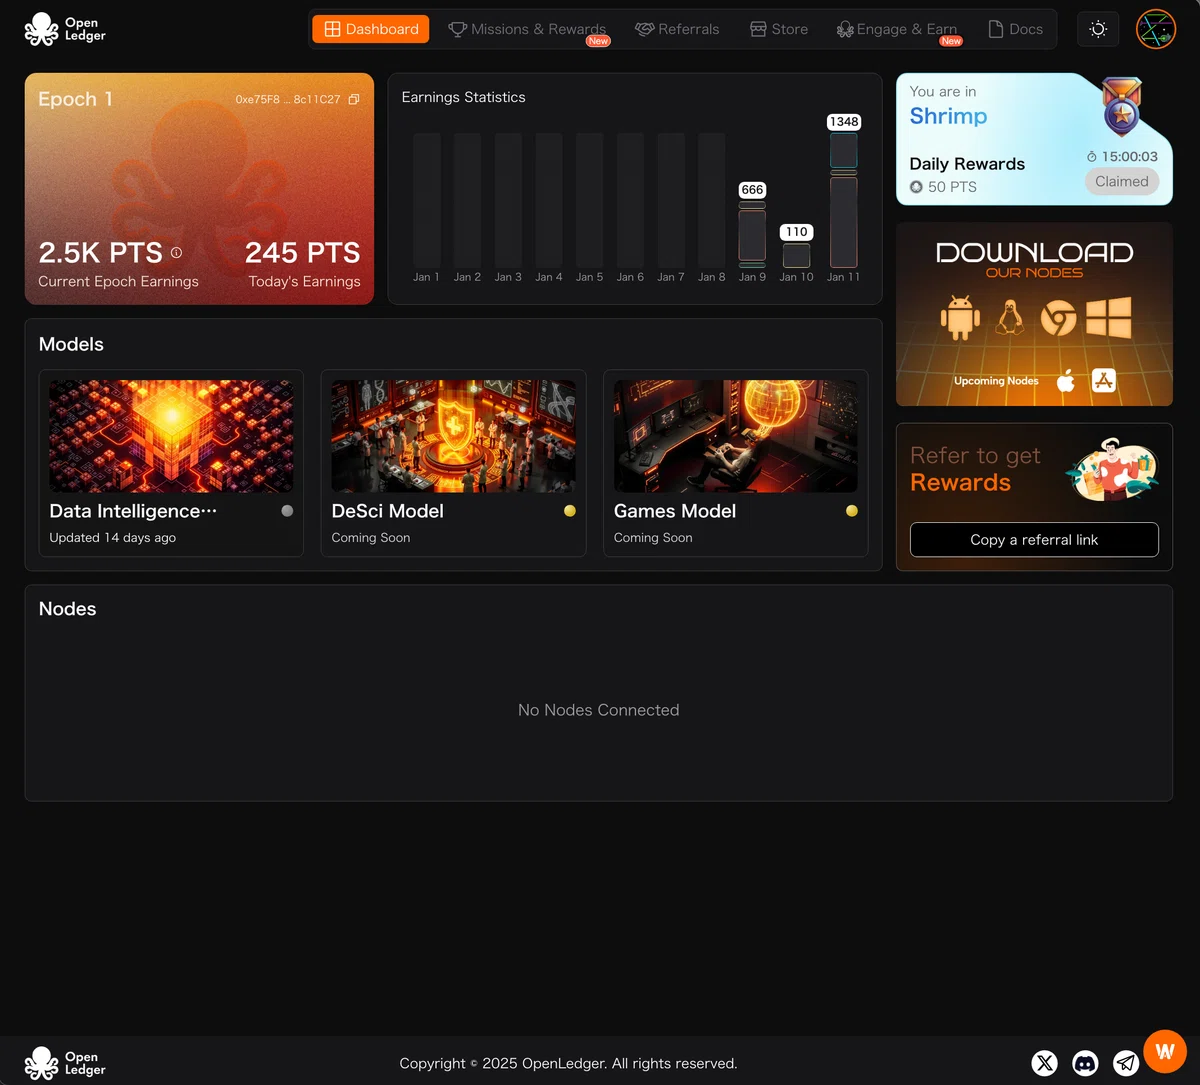
Task: Open the Discord footer link
Action: click(1085, 1063)
